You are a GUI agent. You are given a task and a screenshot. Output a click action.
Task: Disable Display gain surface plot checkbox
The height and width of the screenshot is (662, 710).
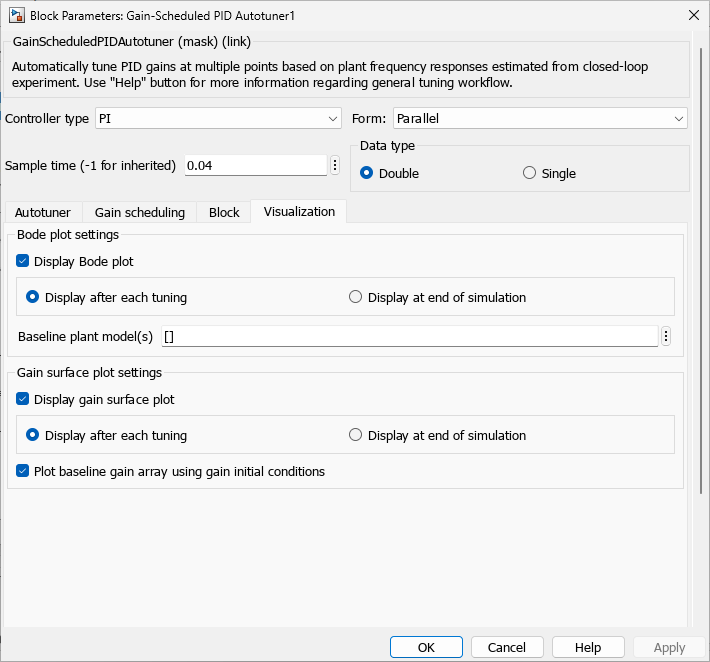[24, 399]
